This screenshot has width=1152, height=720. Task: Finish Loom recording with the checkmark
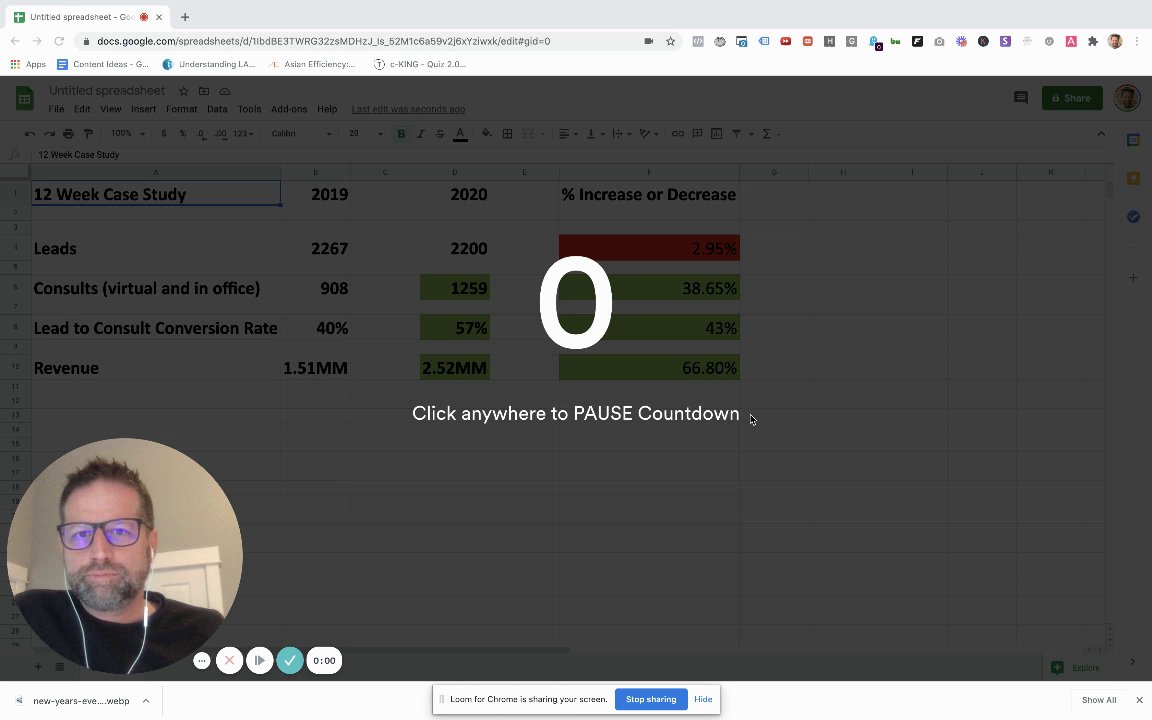[290, 660]
